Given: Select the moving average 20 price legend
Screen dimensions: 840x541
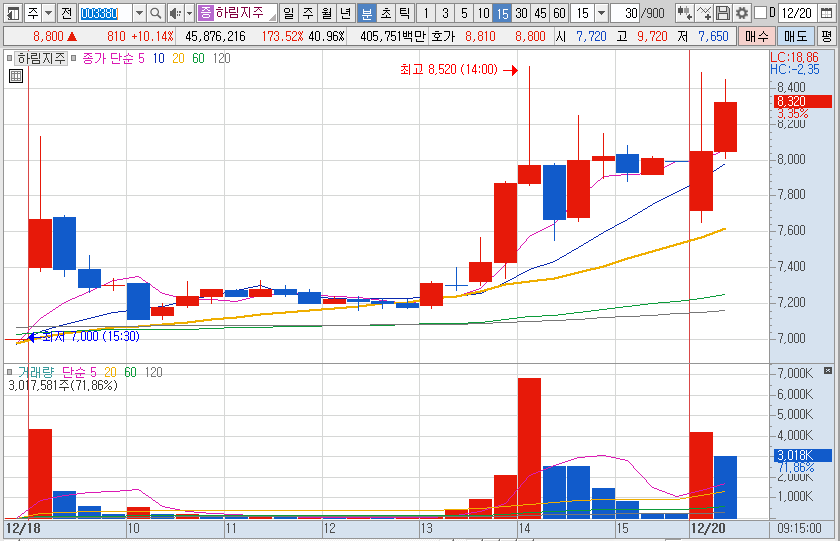Looking at the screenshot, I should 178,58.
